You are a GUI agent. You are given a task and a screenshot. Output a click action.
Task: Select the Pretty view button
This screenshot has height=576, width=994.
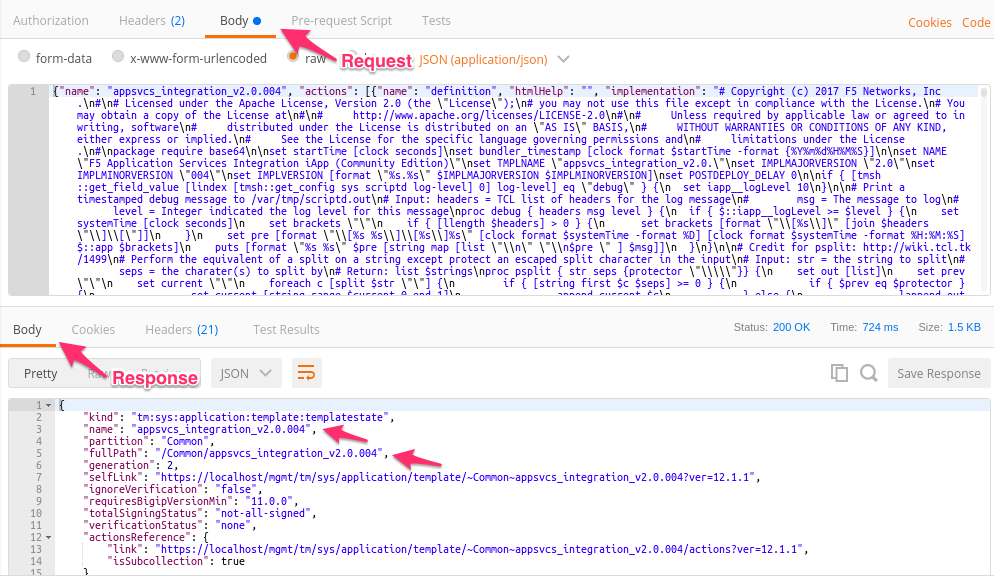click(41, 373)
